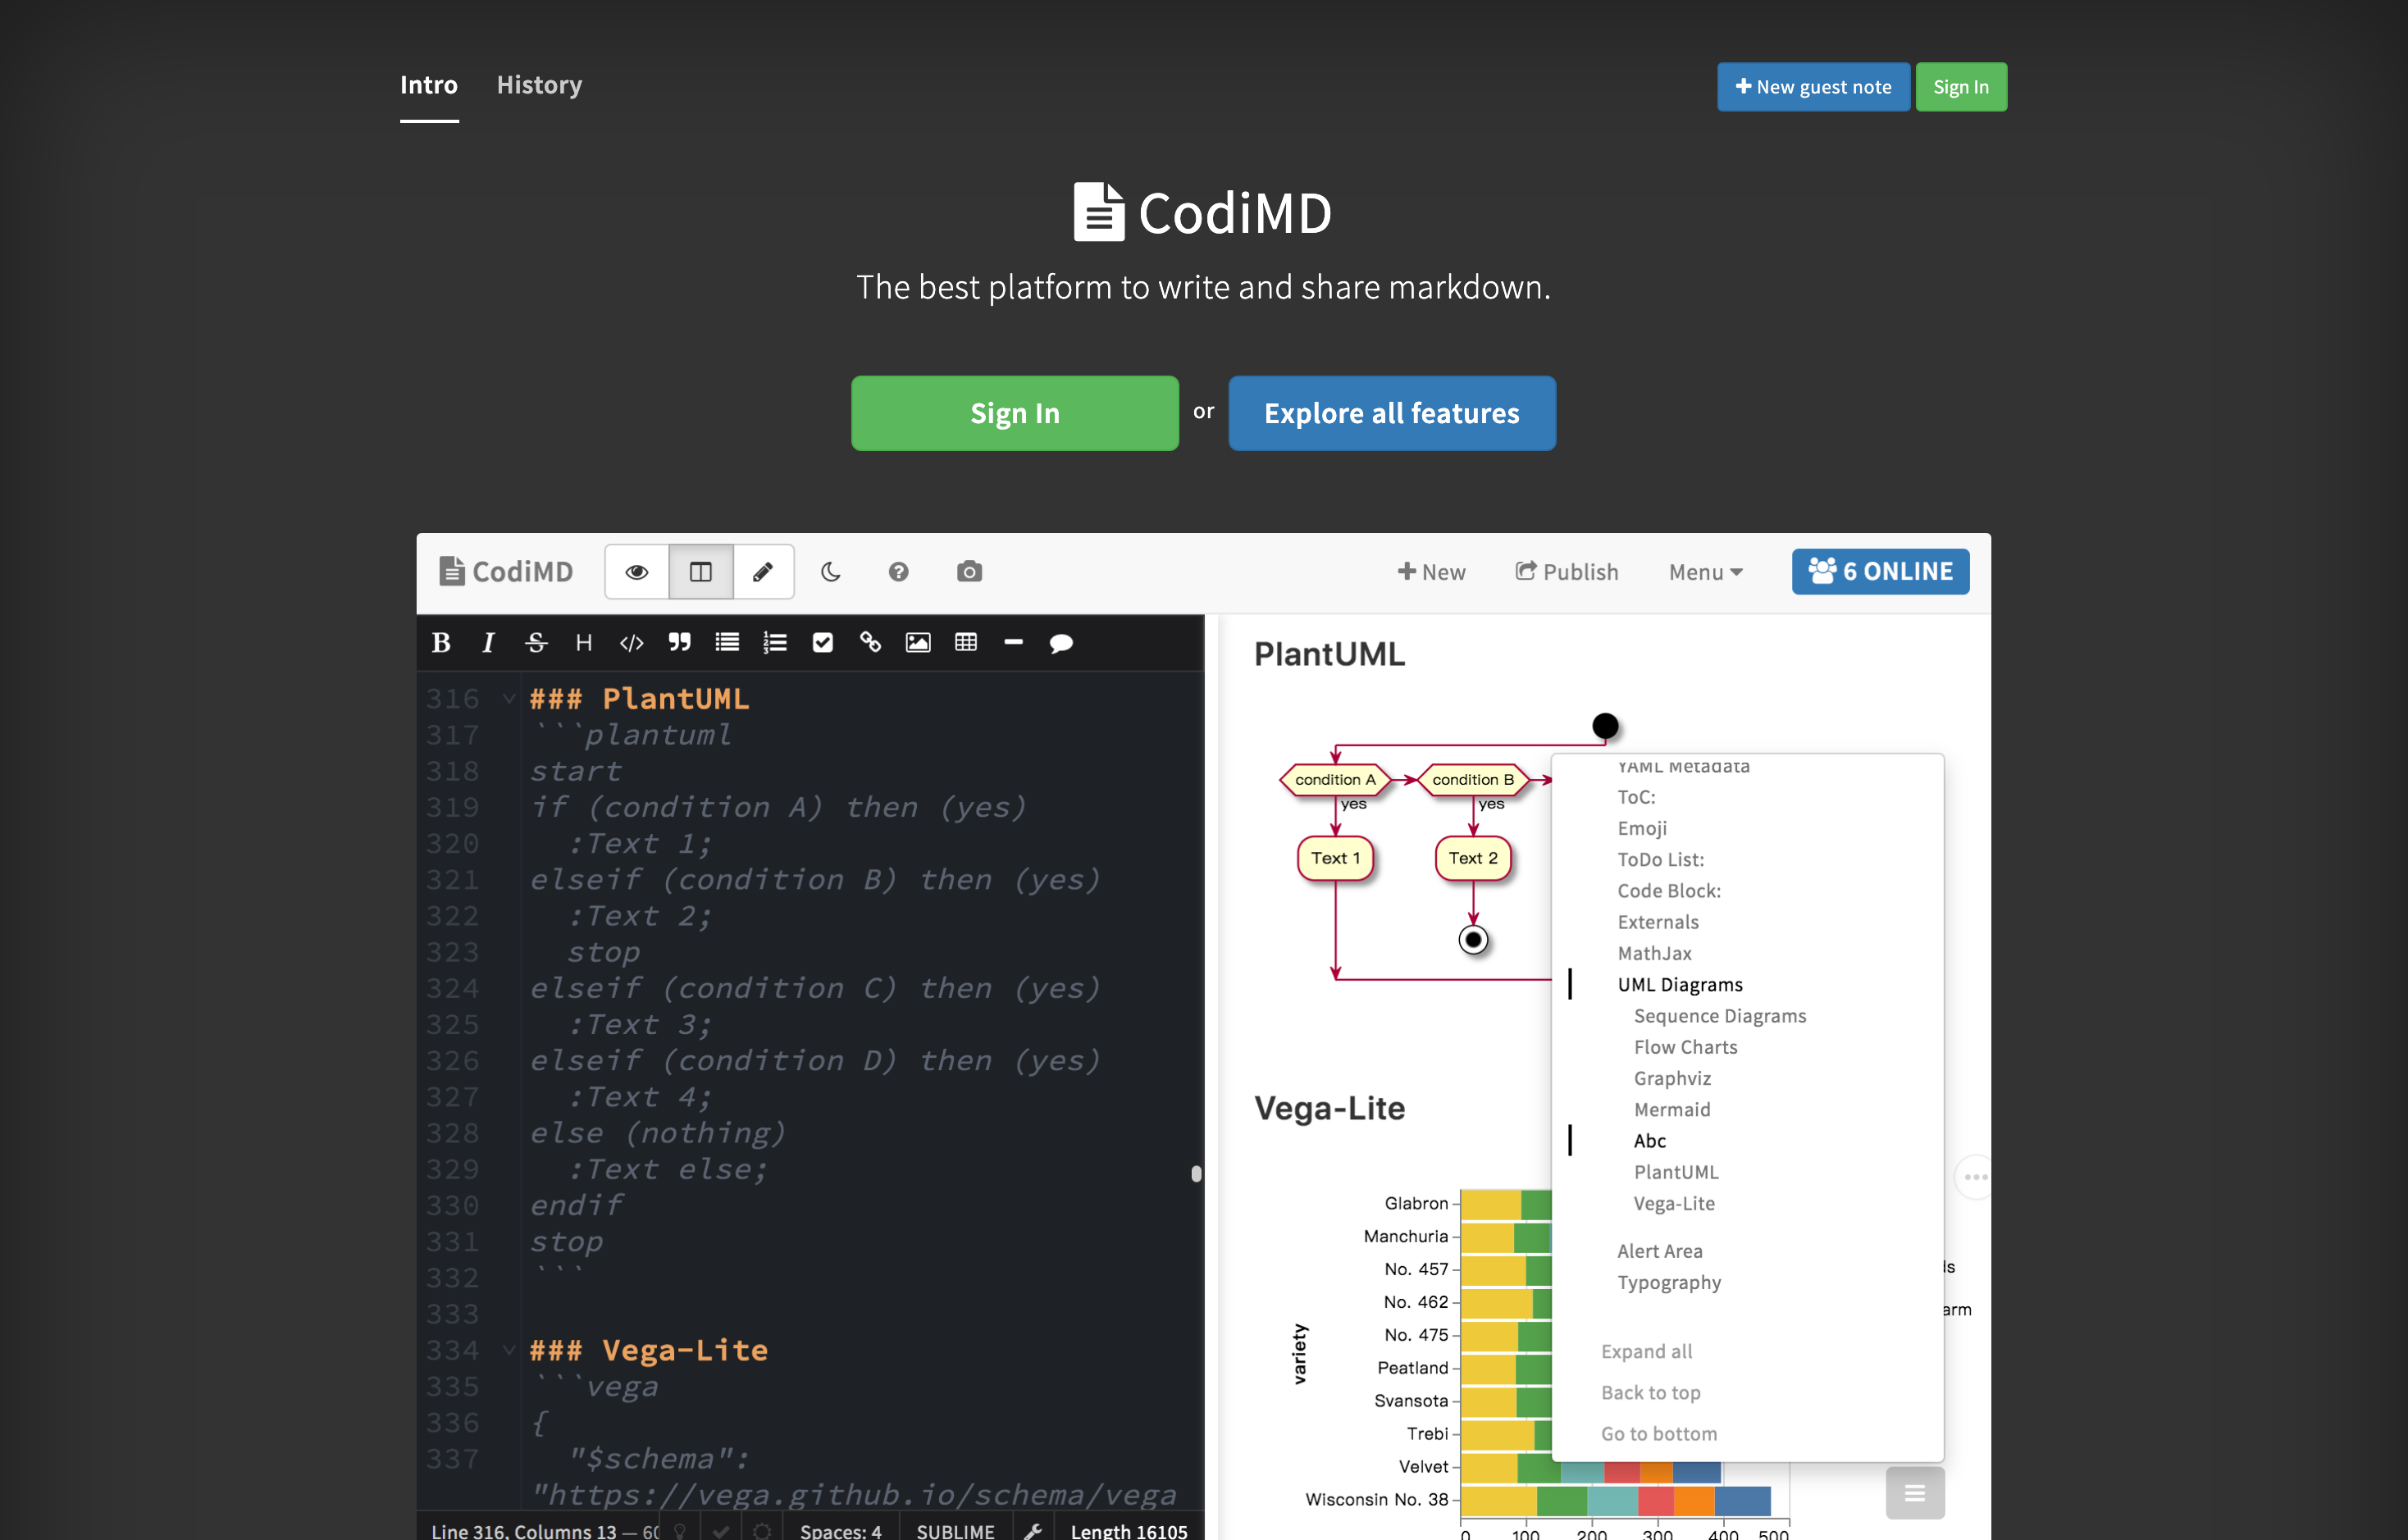
Task: Insert a checkbox todo item icon
Action: [x=822, y=643]
